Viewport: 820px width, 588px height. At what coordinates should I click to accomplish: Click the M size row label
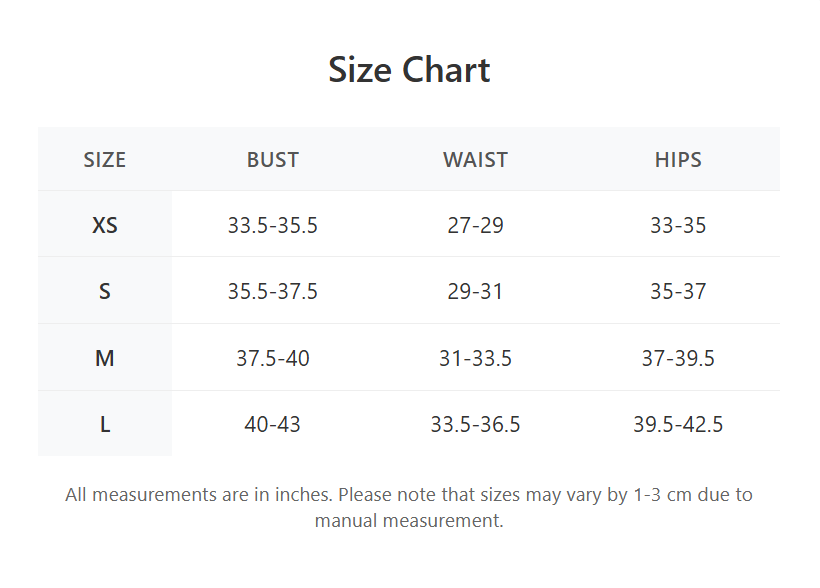[x=105, y=358]
